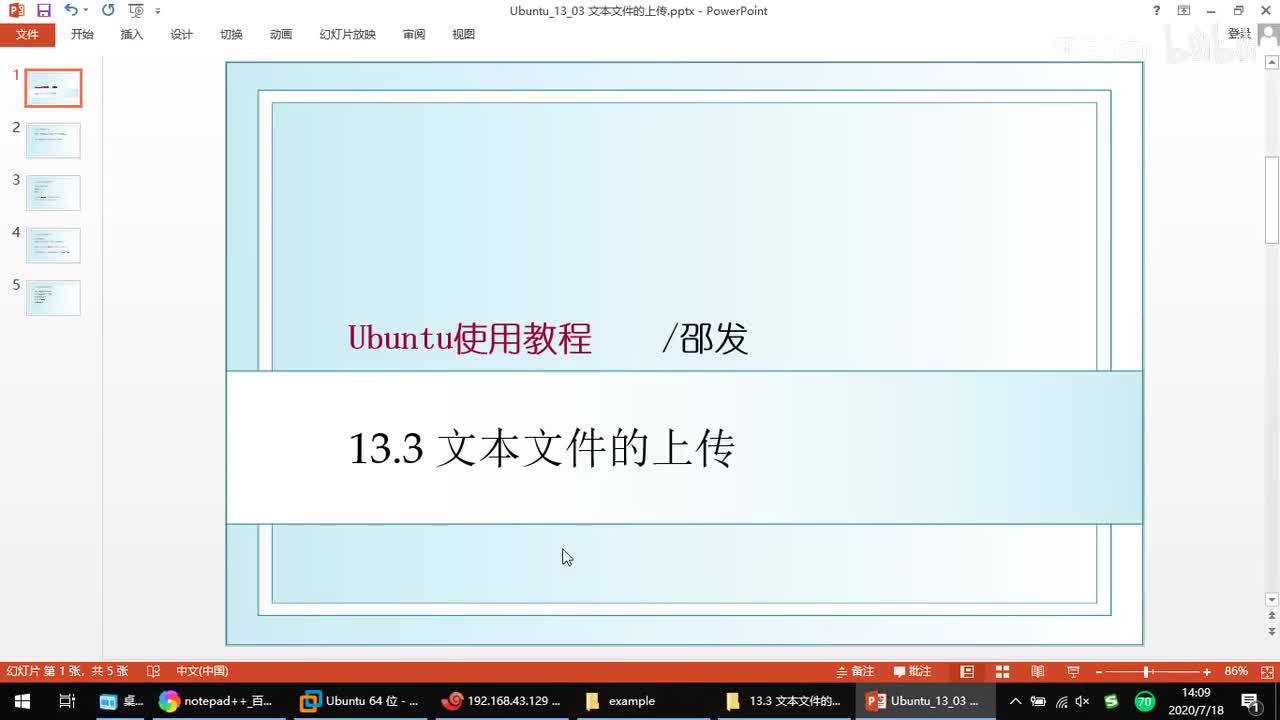
Task: Click the battery tray icon
Action: [1039, 701]
